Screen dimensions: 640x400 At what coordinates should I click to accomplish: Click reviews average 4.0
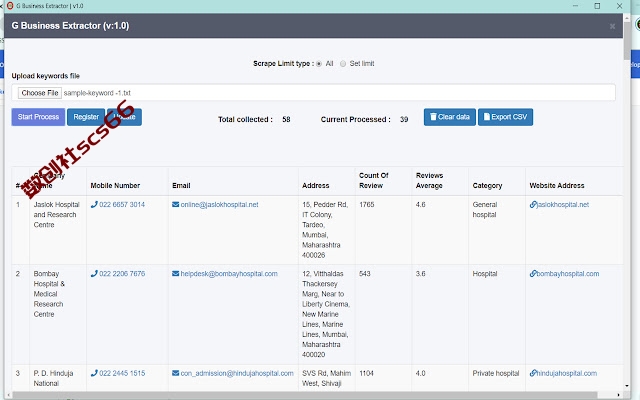(420, 373)
